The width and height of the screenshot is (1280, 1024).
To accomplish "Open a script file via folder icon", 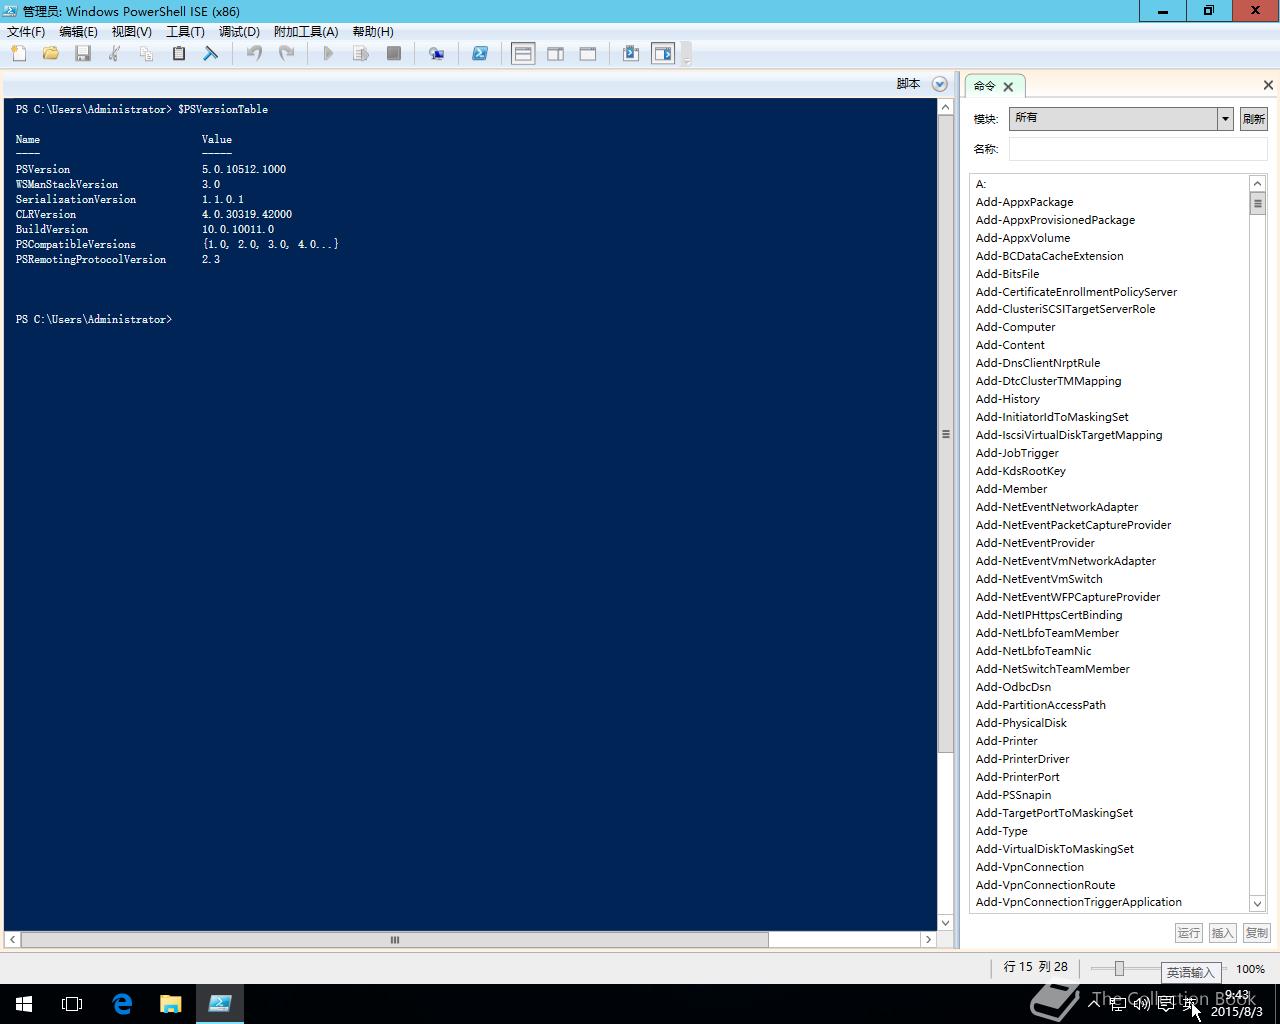I will click(50, 54).
